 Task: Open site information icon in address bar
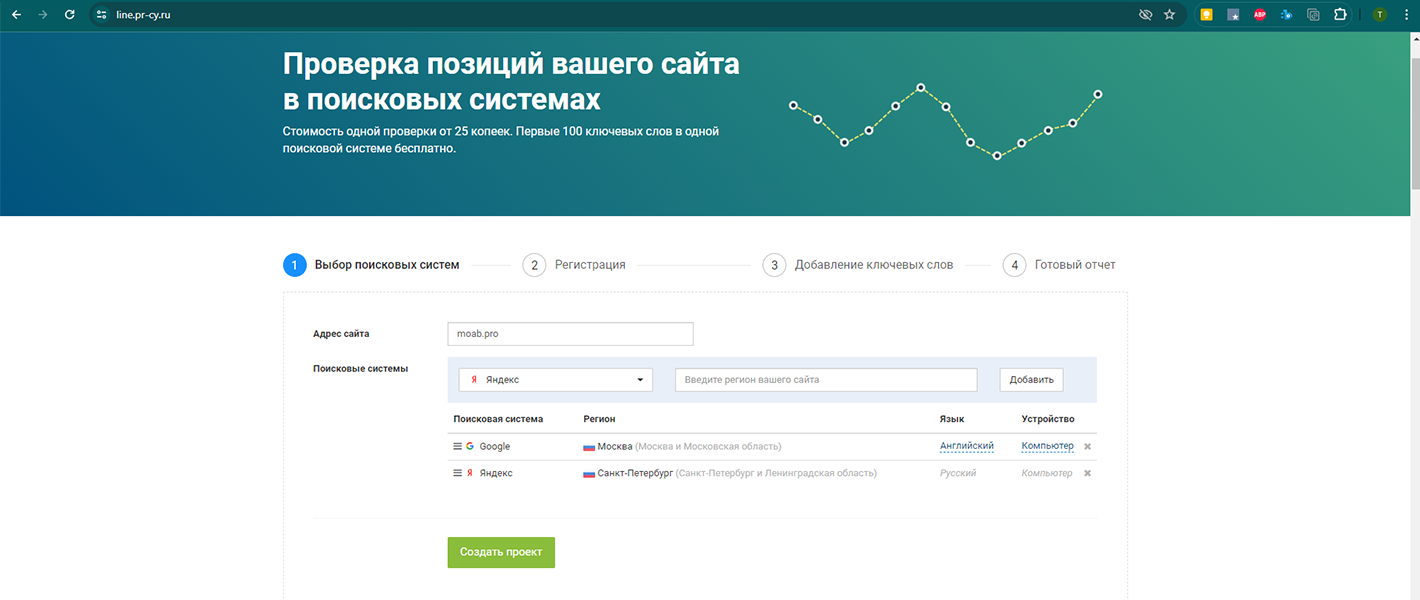(101, 15)
